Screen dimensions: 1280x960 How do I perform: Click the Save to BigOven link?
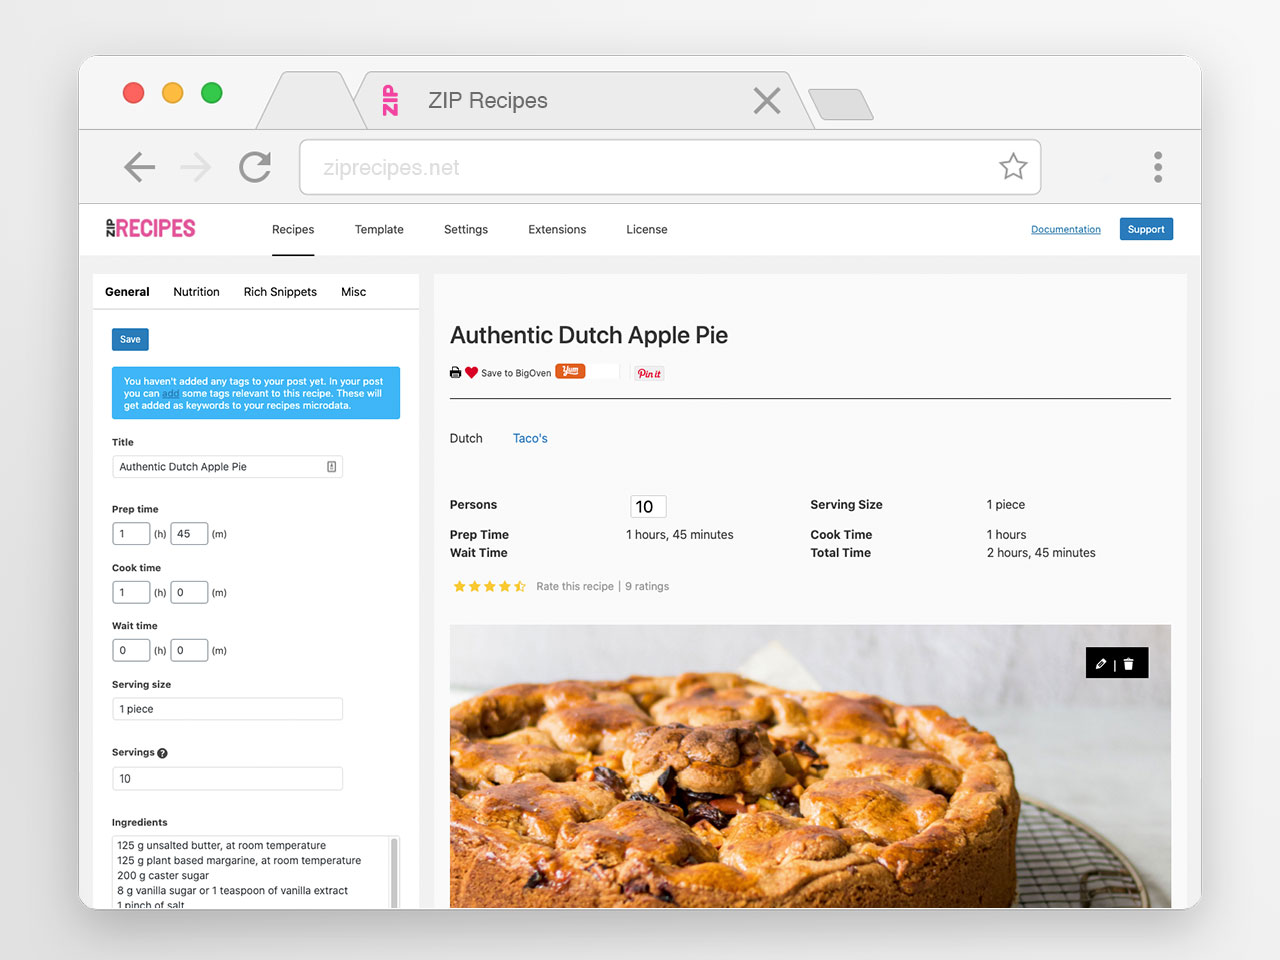click(516, 373)
